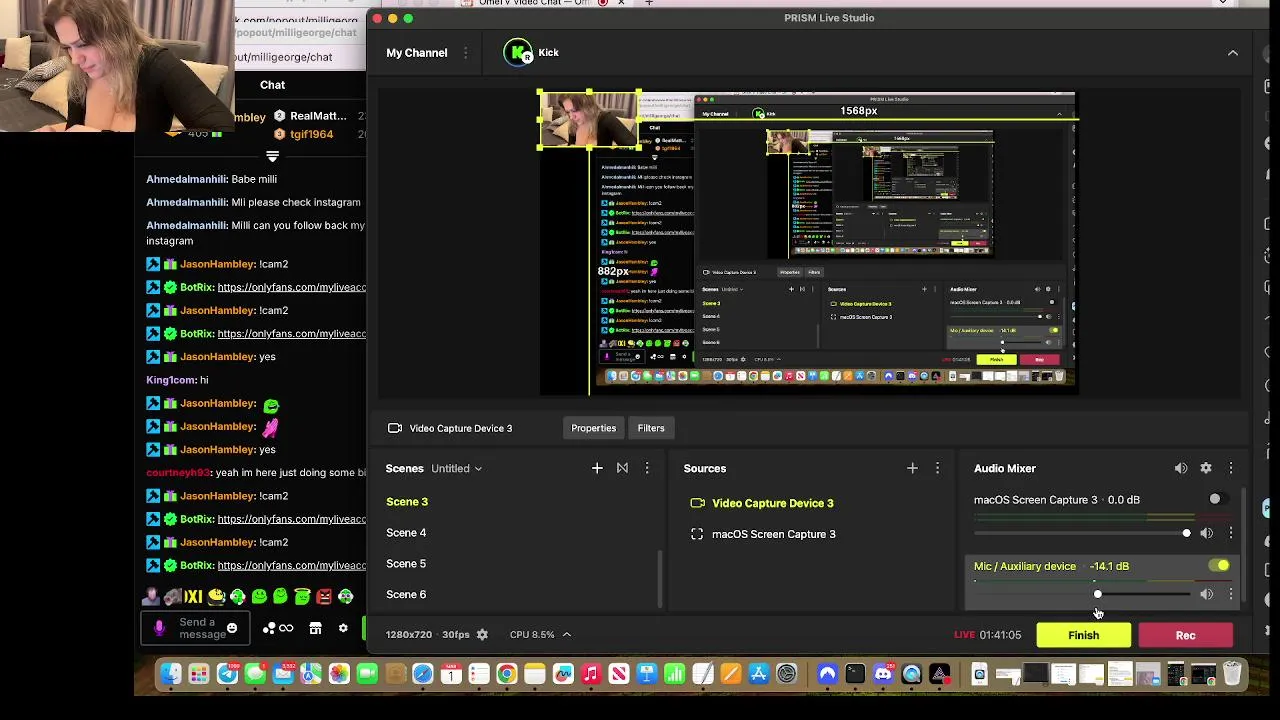Collapse the channel panel with the chevron
Image resolution: width=1280 pixels, height=720 pixels.
[1232, 53]
